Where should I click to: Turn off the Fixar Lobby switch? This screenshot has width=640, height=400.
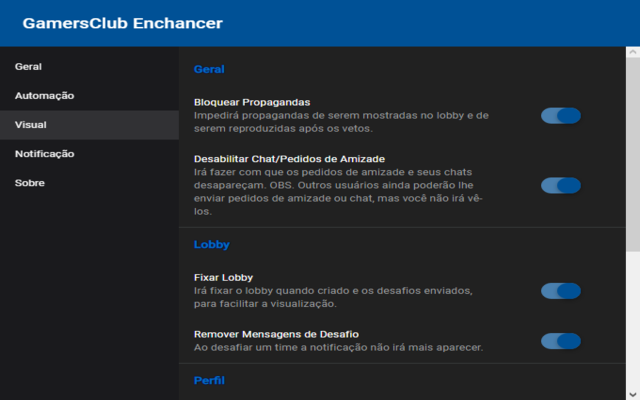coord(561,291)
